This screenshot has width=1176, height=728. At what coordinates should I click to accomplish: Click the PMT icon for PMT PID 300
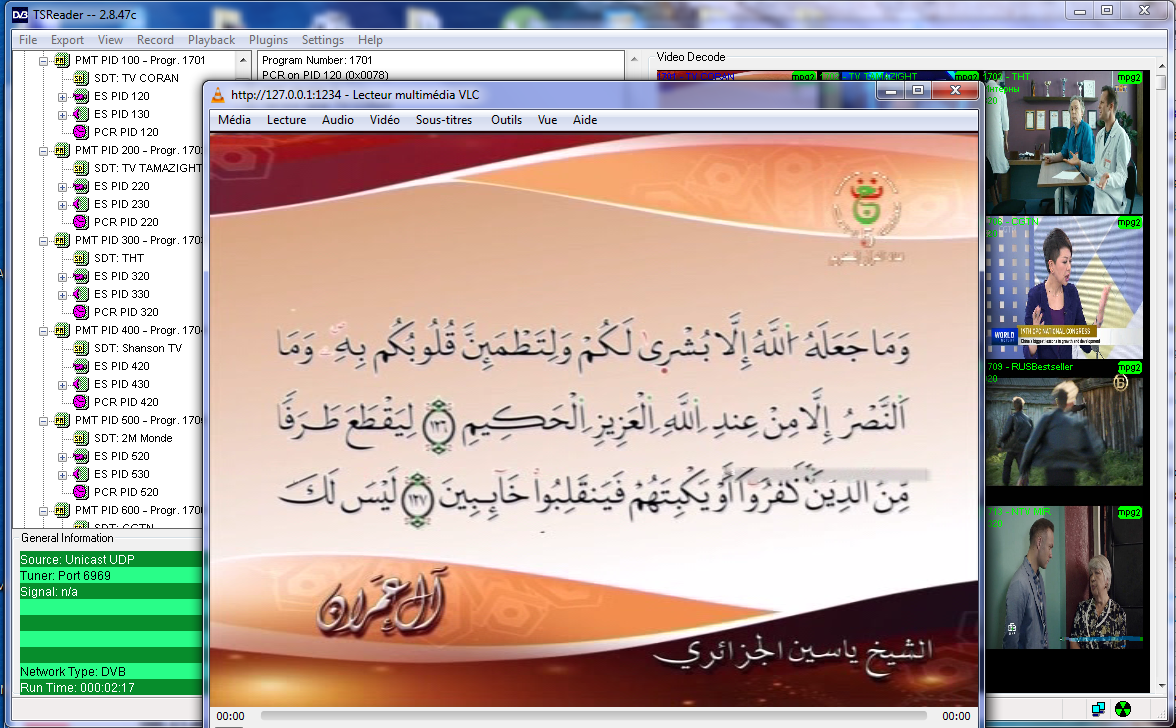pyautogui.click(x=61, y=240)
